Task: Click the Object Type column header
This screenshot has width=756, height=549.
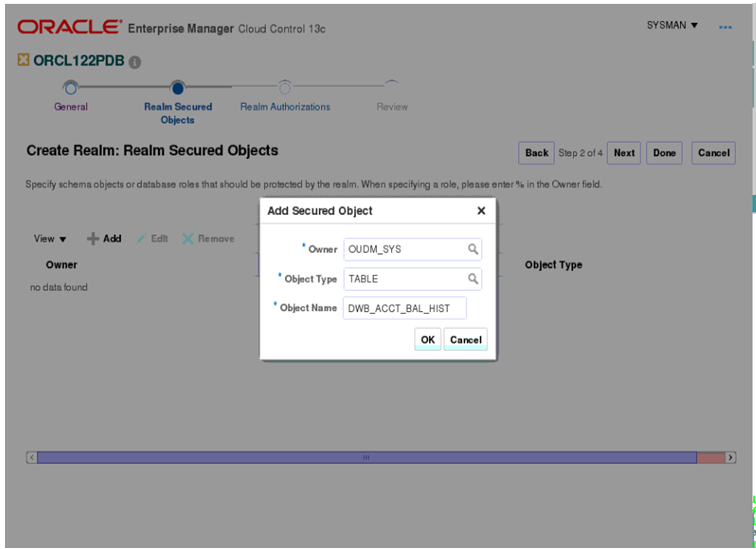Action: 554,265
